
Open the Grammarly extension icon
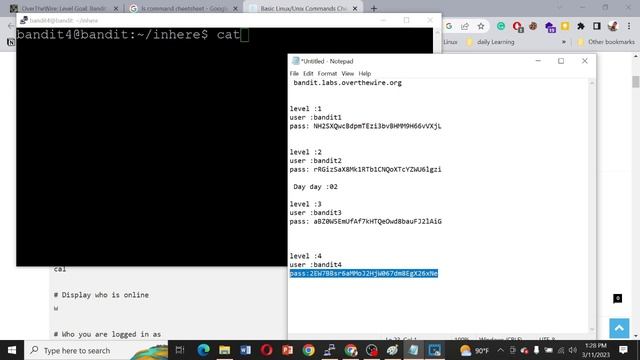click(501, 26)
